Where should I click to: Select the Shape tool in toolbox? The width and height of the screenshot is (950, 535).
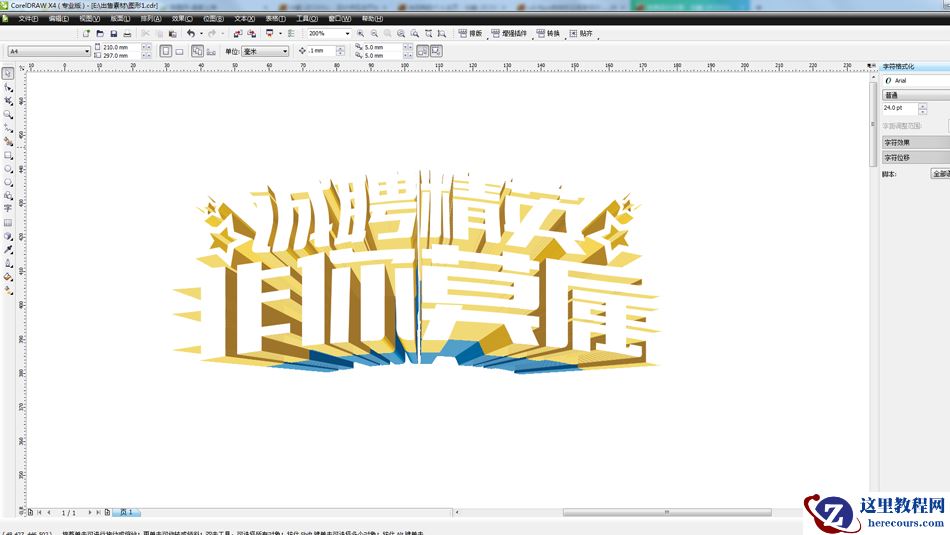(x=8, y=88)
